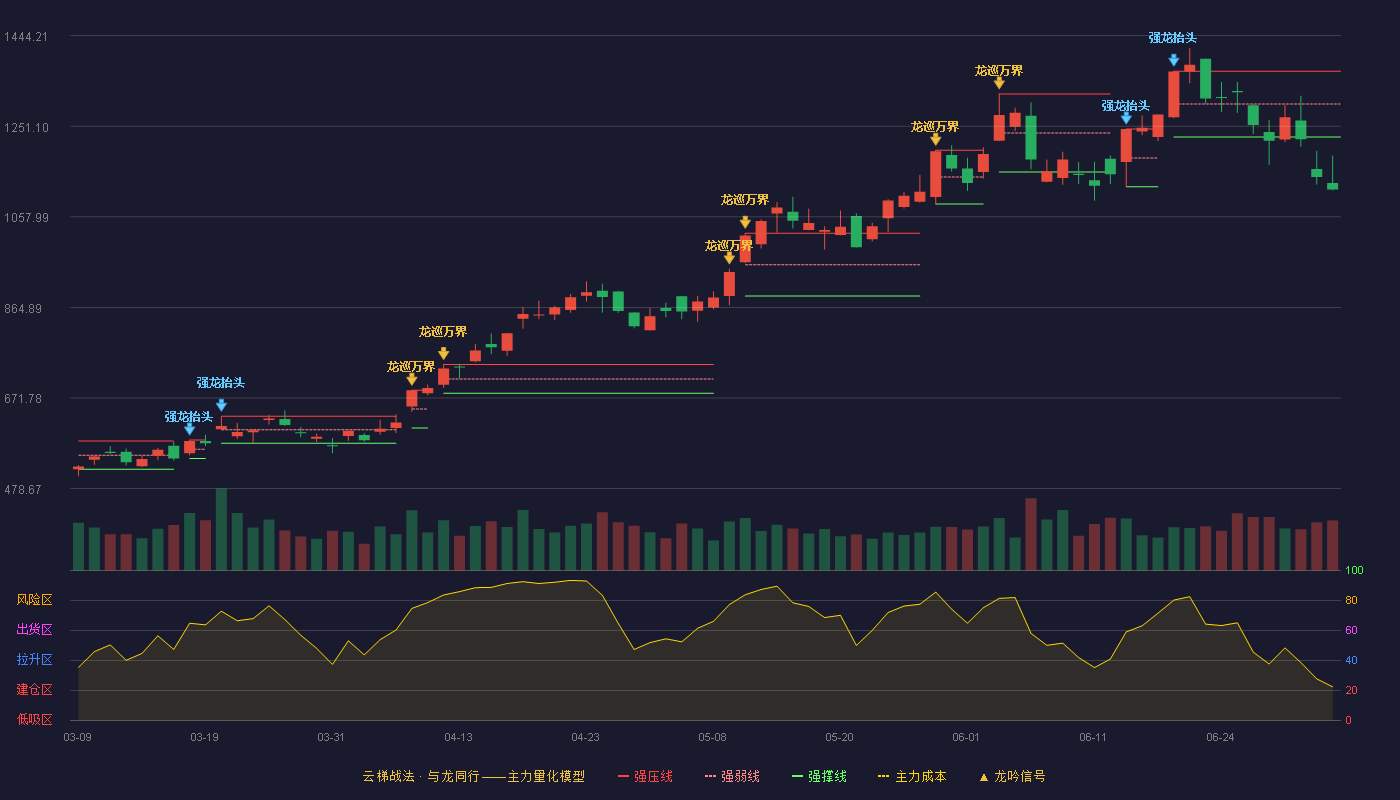Click the 1251.10 price axis label

[x=25, y=127]
